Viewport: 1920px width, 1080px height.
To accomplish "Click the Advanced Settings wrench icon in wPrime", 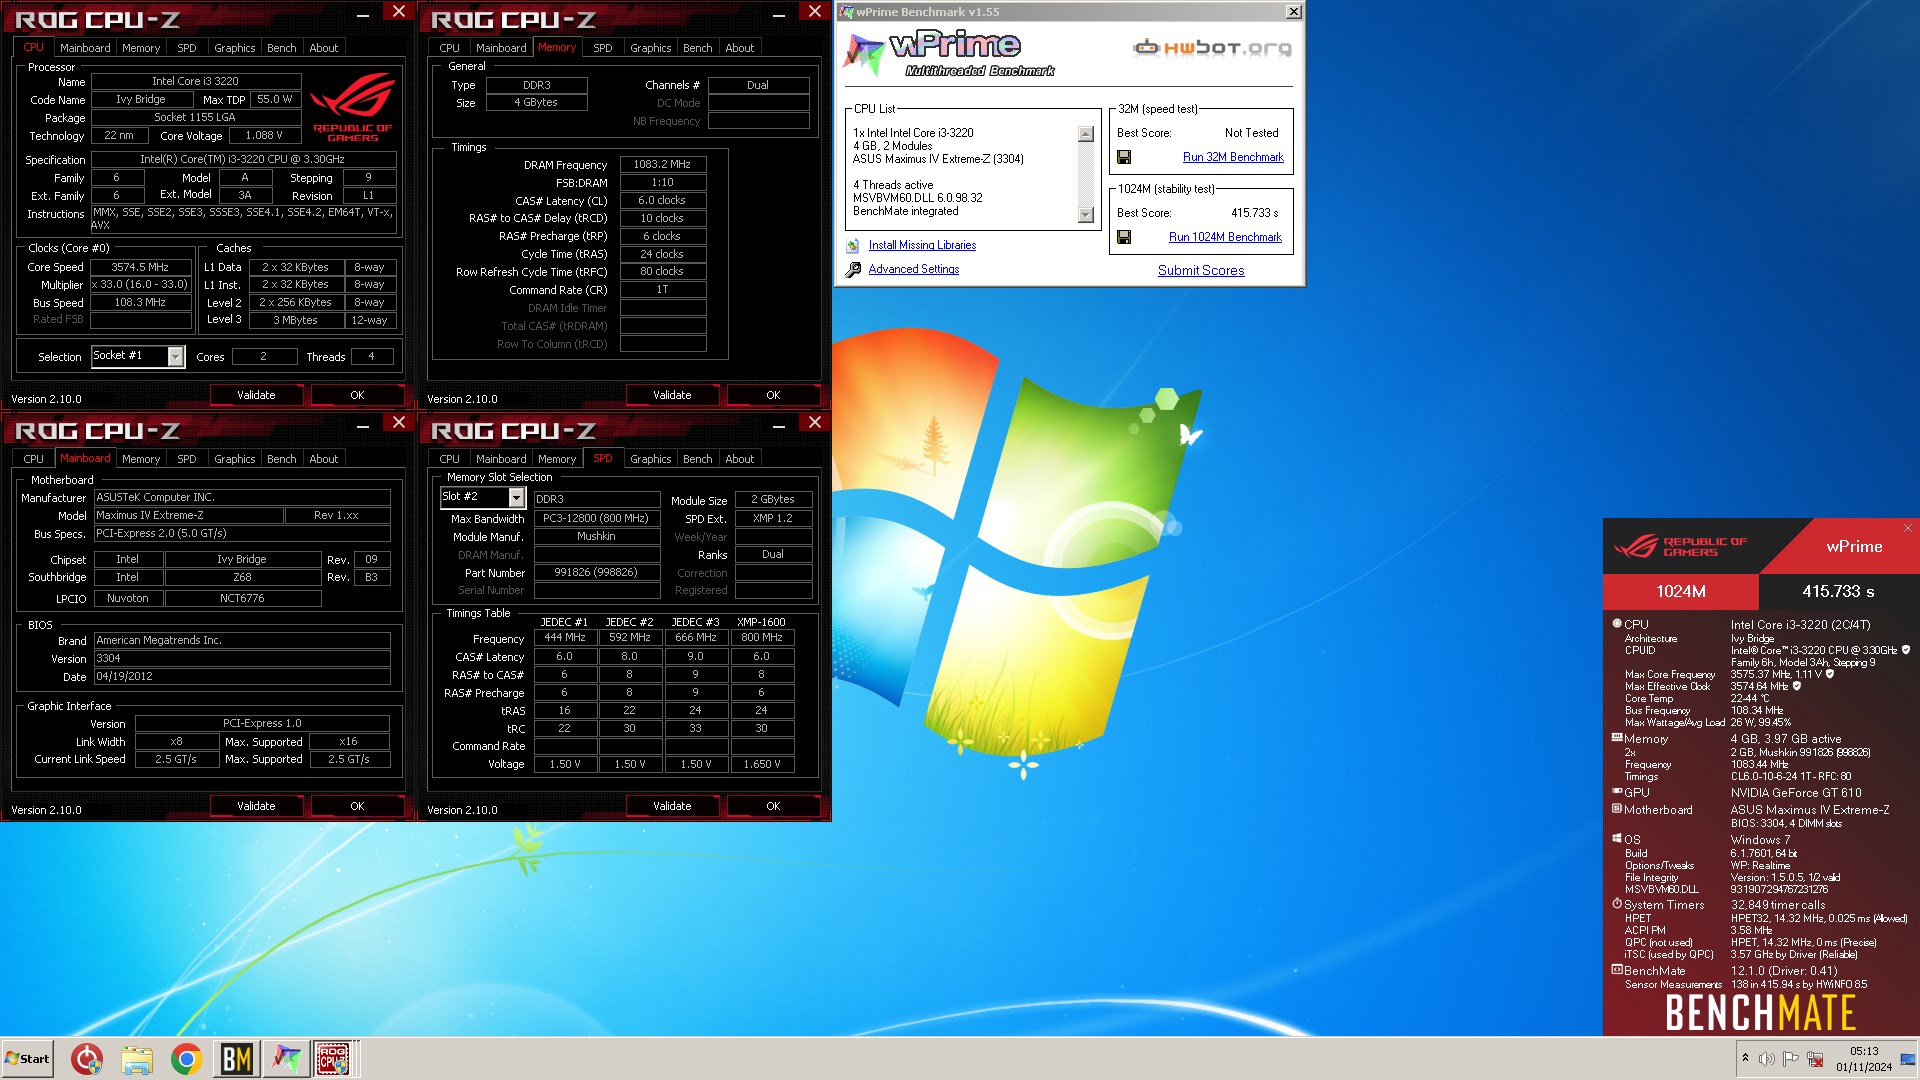I will [853, 269].
